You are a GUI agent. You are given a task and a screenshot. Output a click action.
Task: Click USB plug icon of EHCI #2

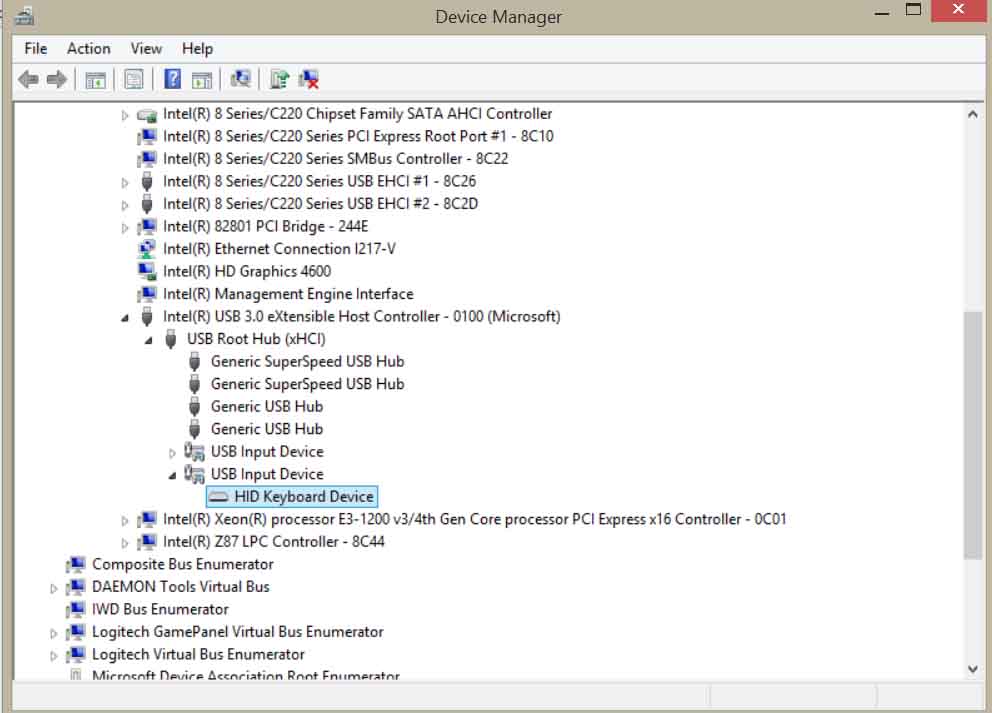[x=147, y=204]
